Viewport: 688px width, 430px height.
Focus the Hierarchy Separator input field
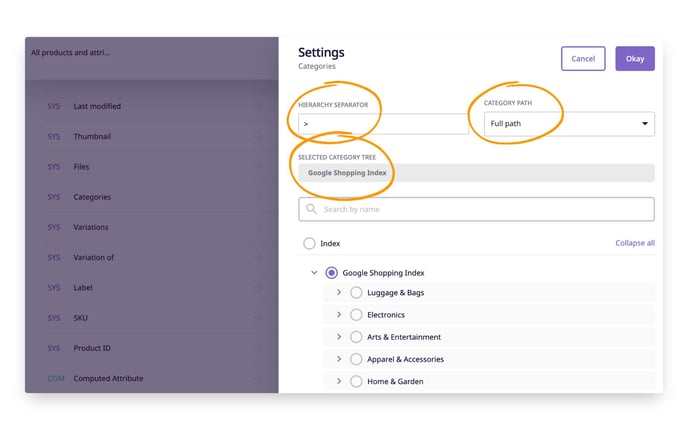click(x=383, y=124)
